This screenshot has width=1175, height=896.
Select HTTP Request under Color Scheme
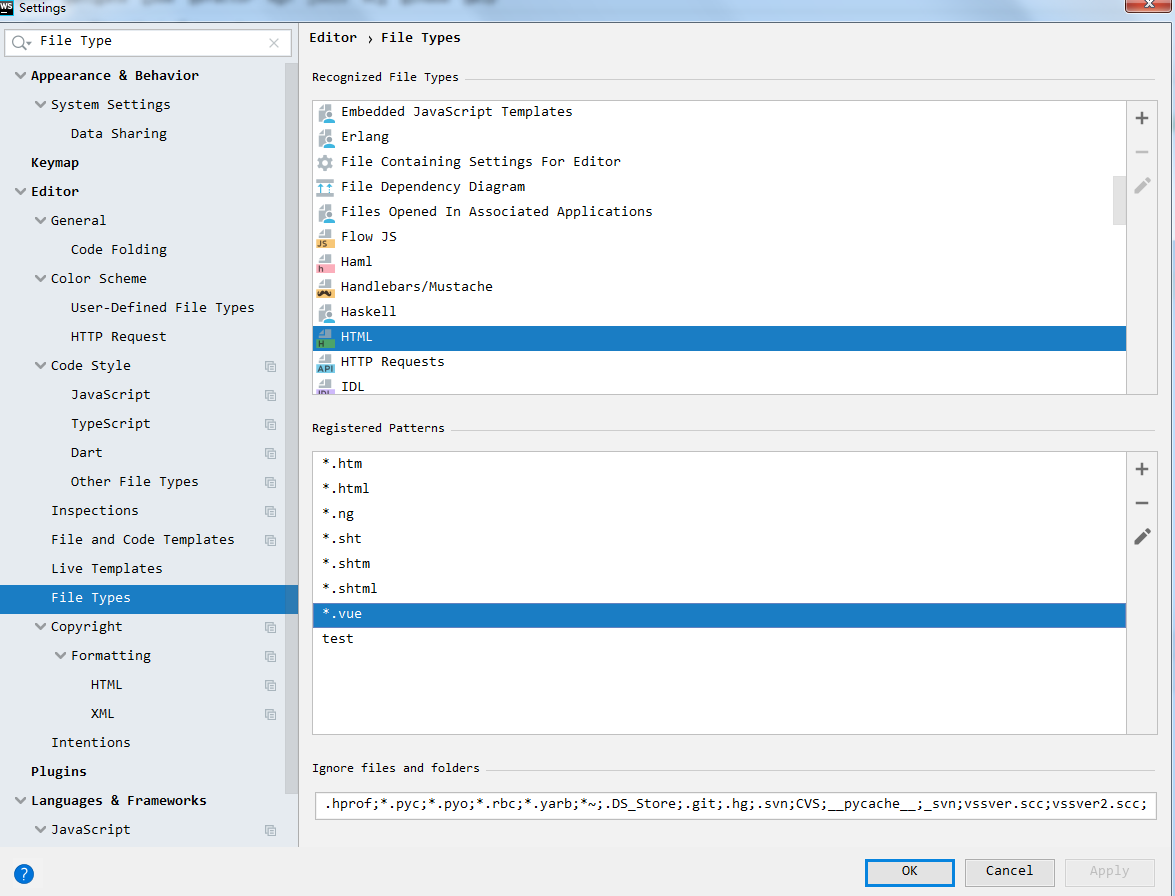click(118, 336)
